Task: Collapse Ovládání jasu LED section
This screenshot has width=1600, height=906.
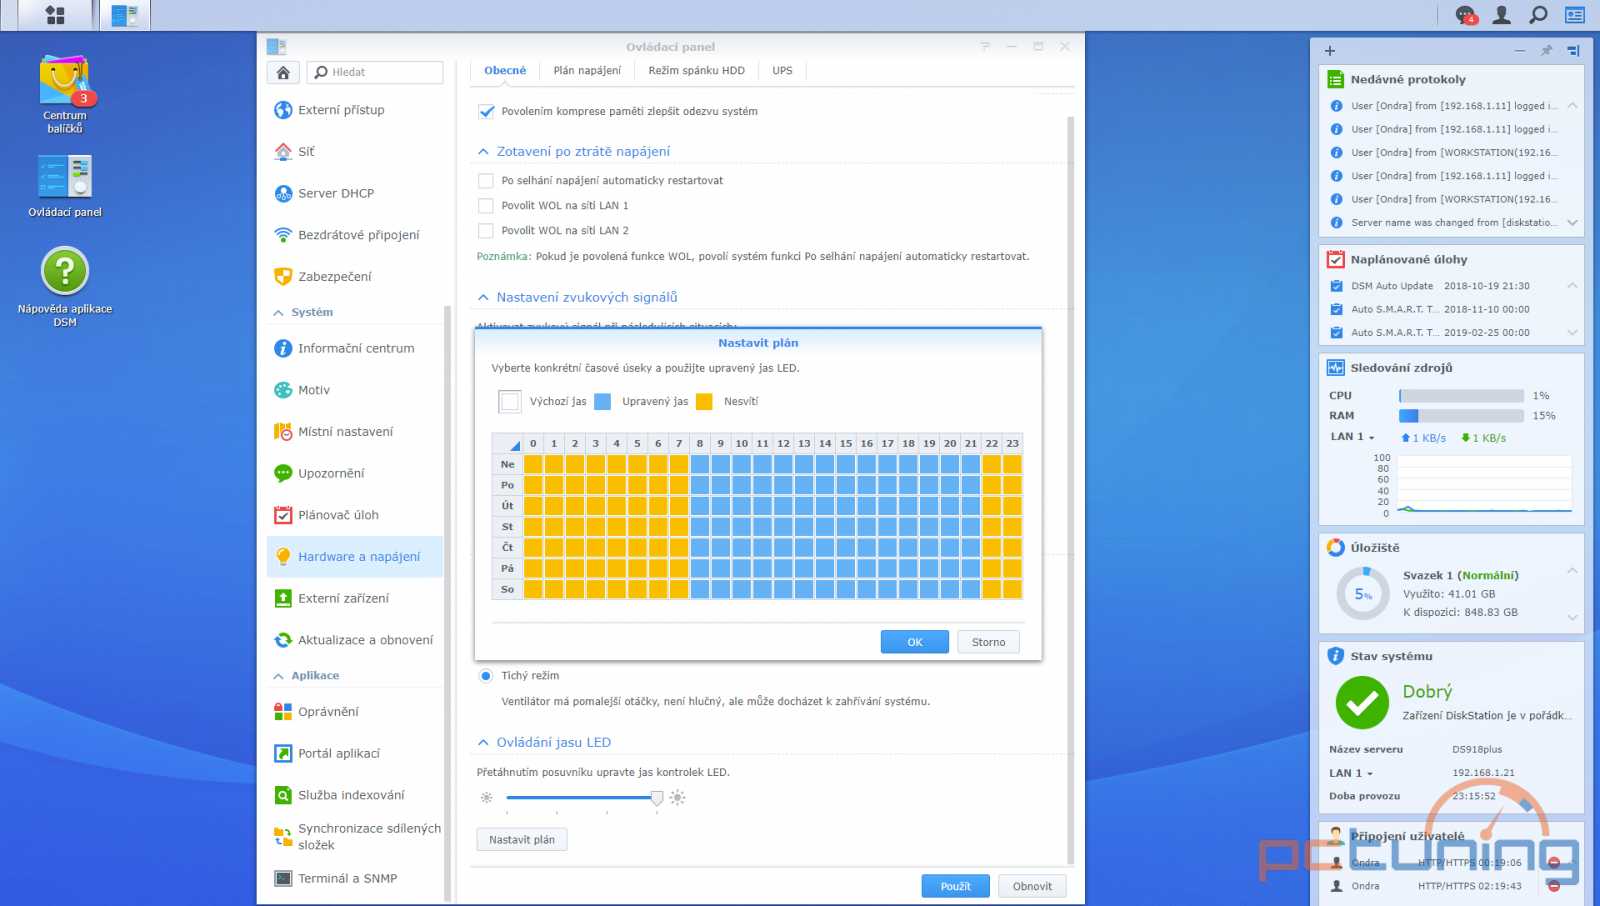Action: click(x=483, y=743)
